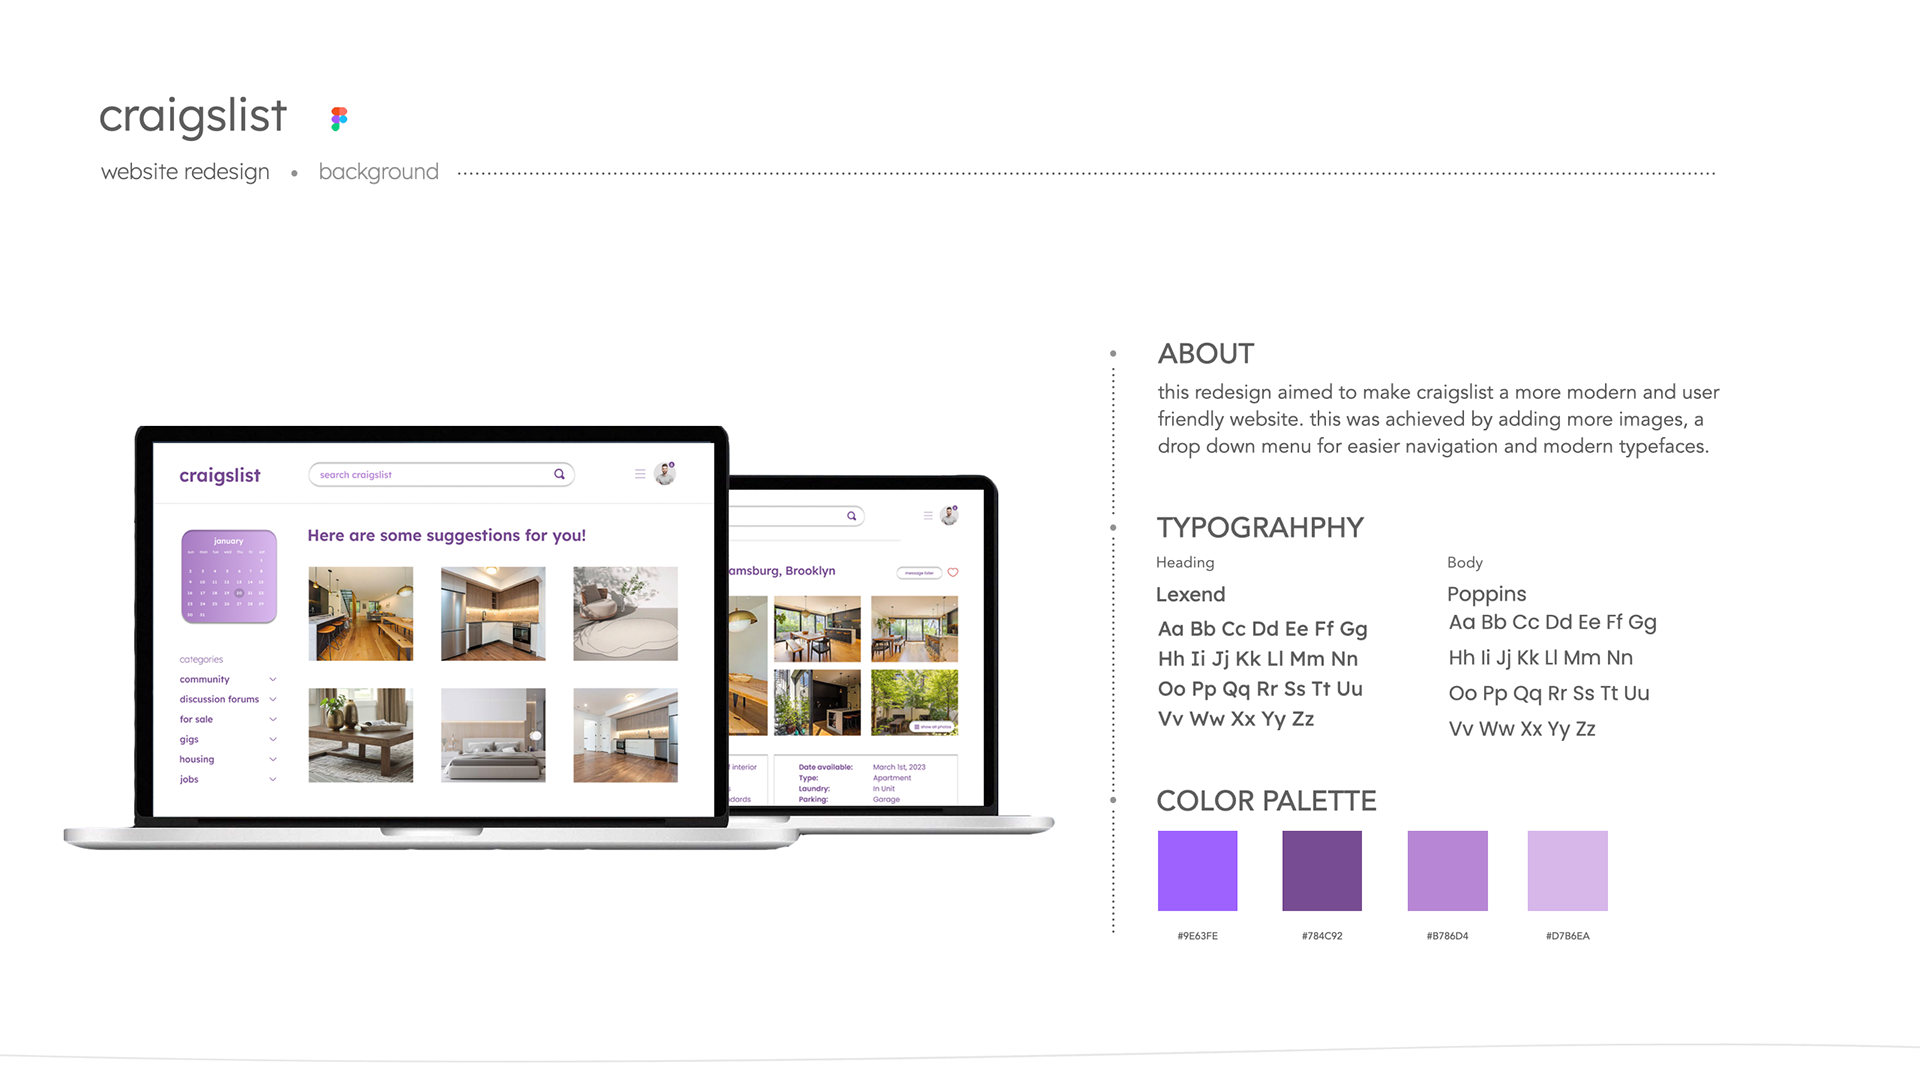This screenshot has height=1076, width=1920.
Task: Click the Figma logo icon beside craigslist title
Action: point(339,119)
